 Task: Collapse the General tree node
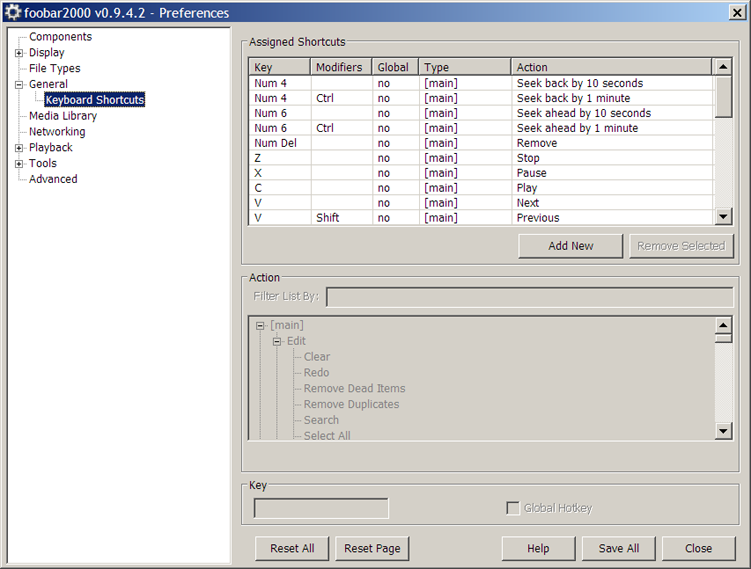19,85
